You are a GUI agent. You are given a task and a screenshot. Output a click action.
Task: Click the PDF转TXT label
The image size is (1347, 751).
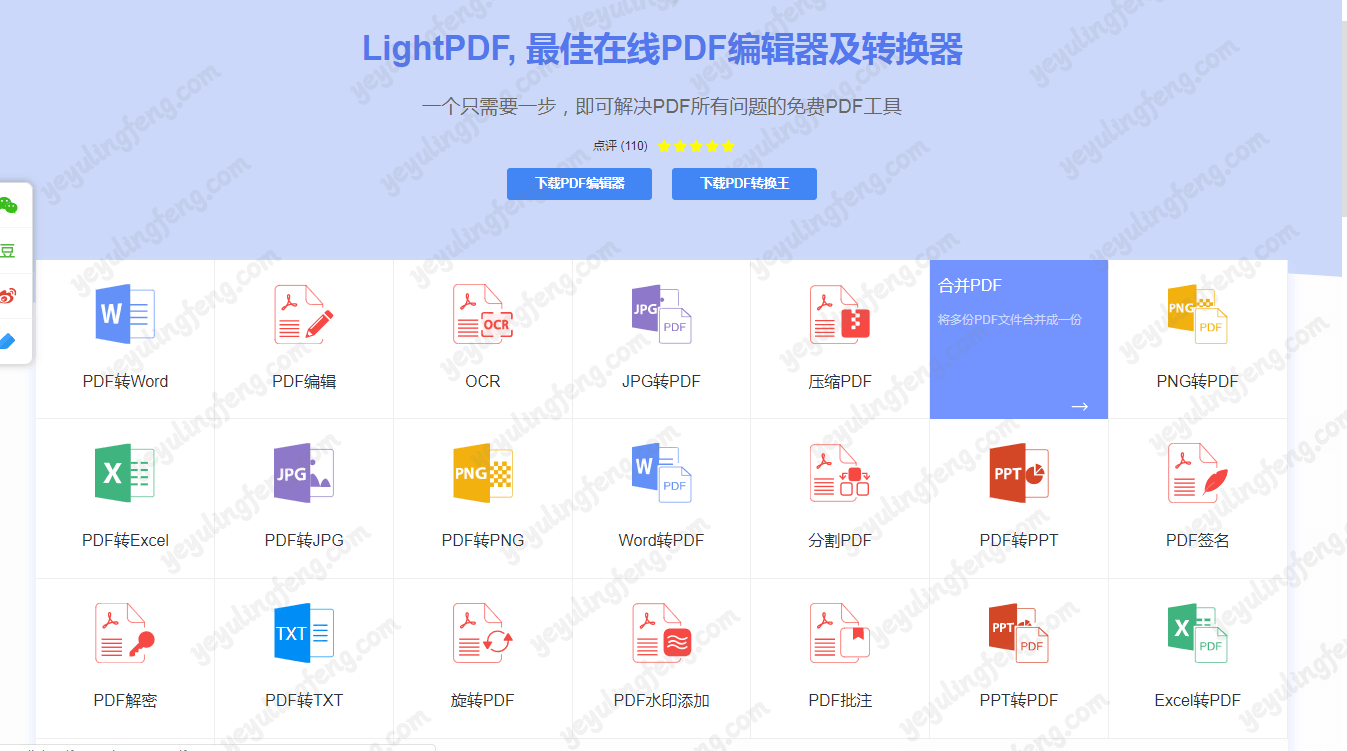(x=304, y=700)
